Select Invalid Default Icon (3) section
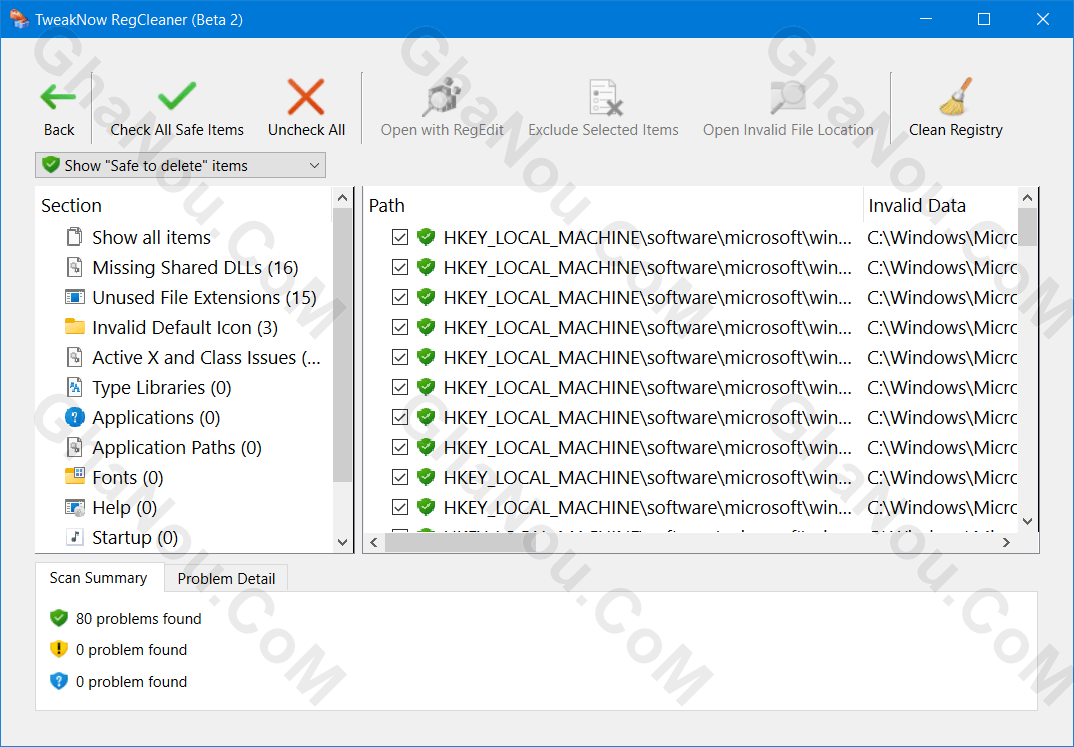1074x747 pixels. (185, 328)
